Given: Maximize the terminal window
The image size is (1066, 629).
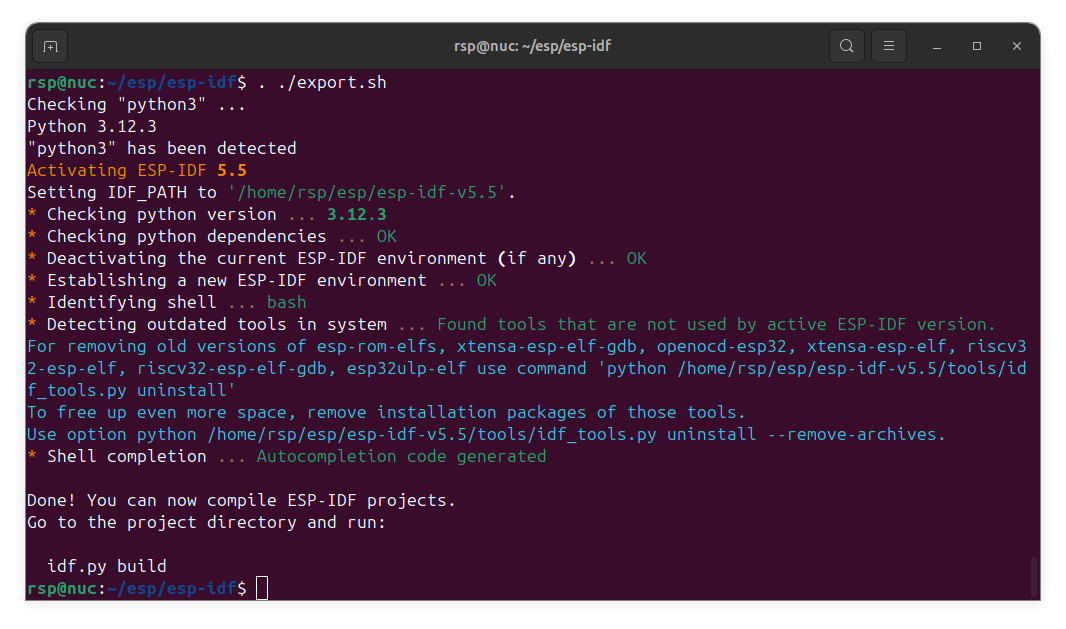Looking at the screenshot, I should coord(977,46).
